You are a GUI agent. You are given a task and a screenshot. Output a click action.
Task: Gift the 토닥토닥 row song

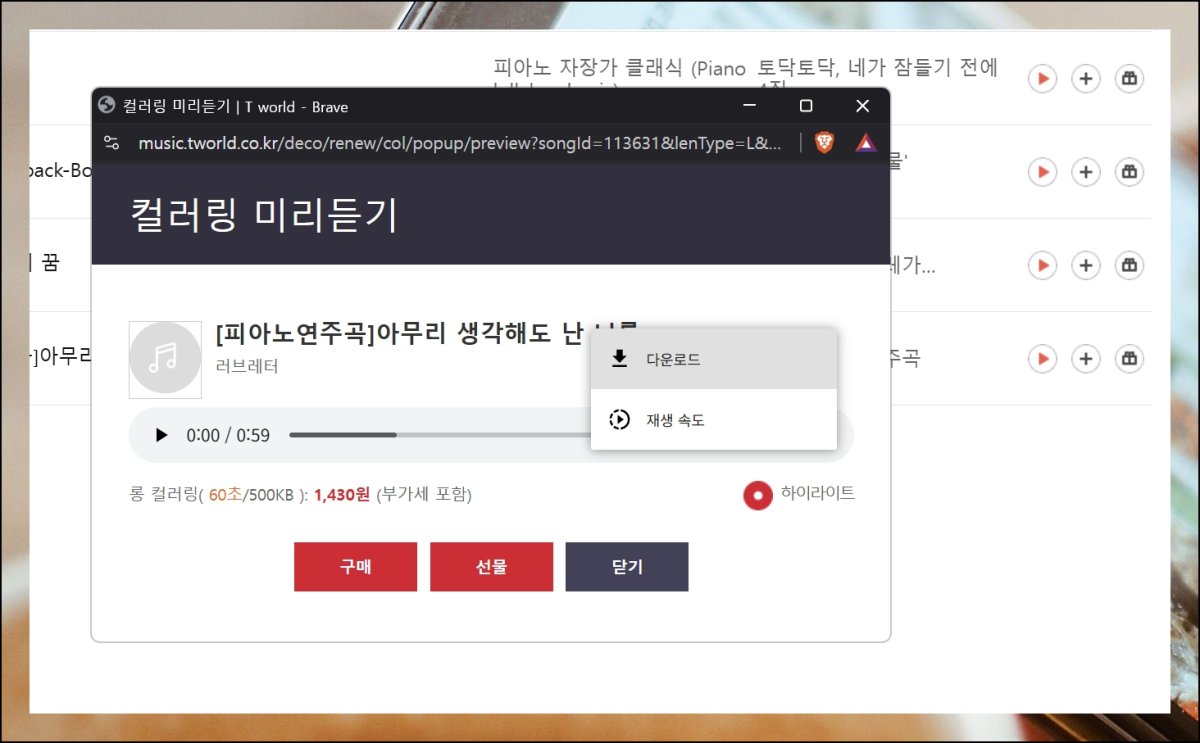click(x=1129, y=78)
